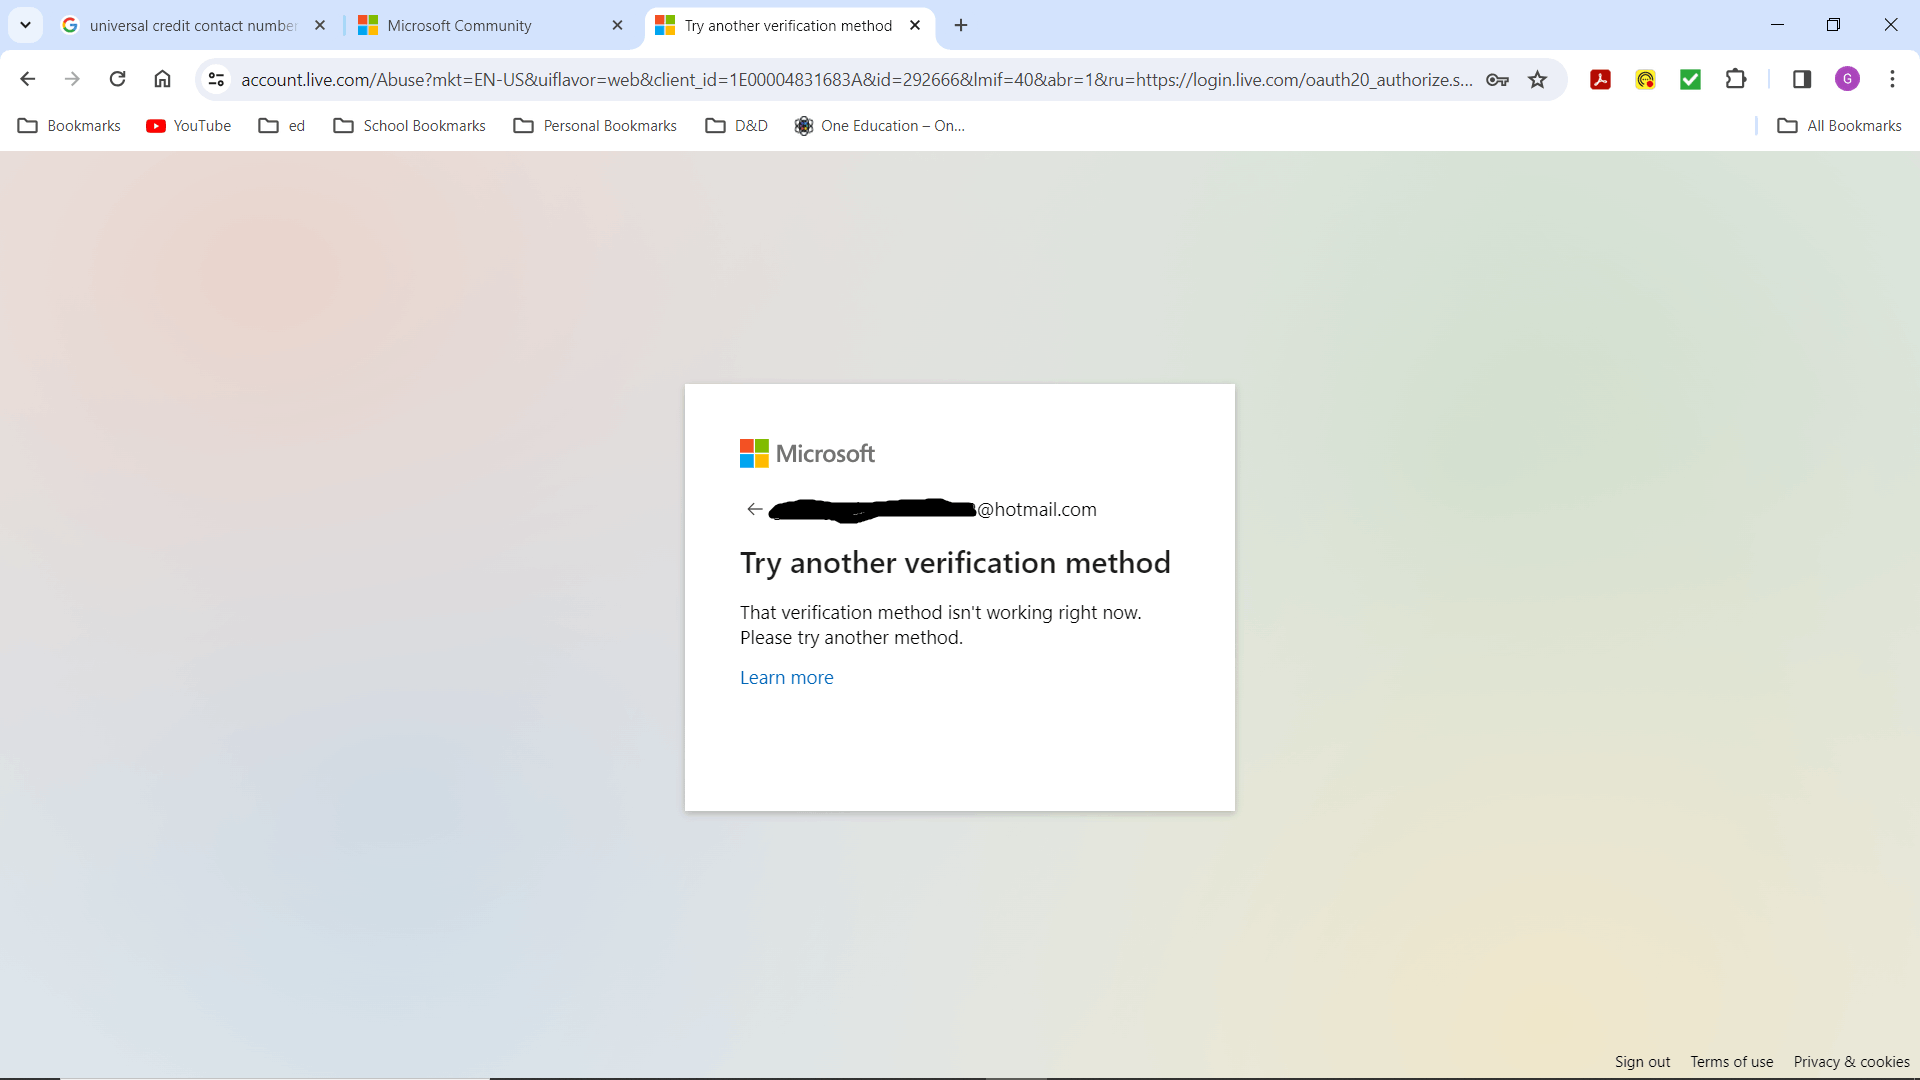Go back using arrow beside hotmail address
This screenshot has height=1080, width=1920.
click(x=755, y=509)
